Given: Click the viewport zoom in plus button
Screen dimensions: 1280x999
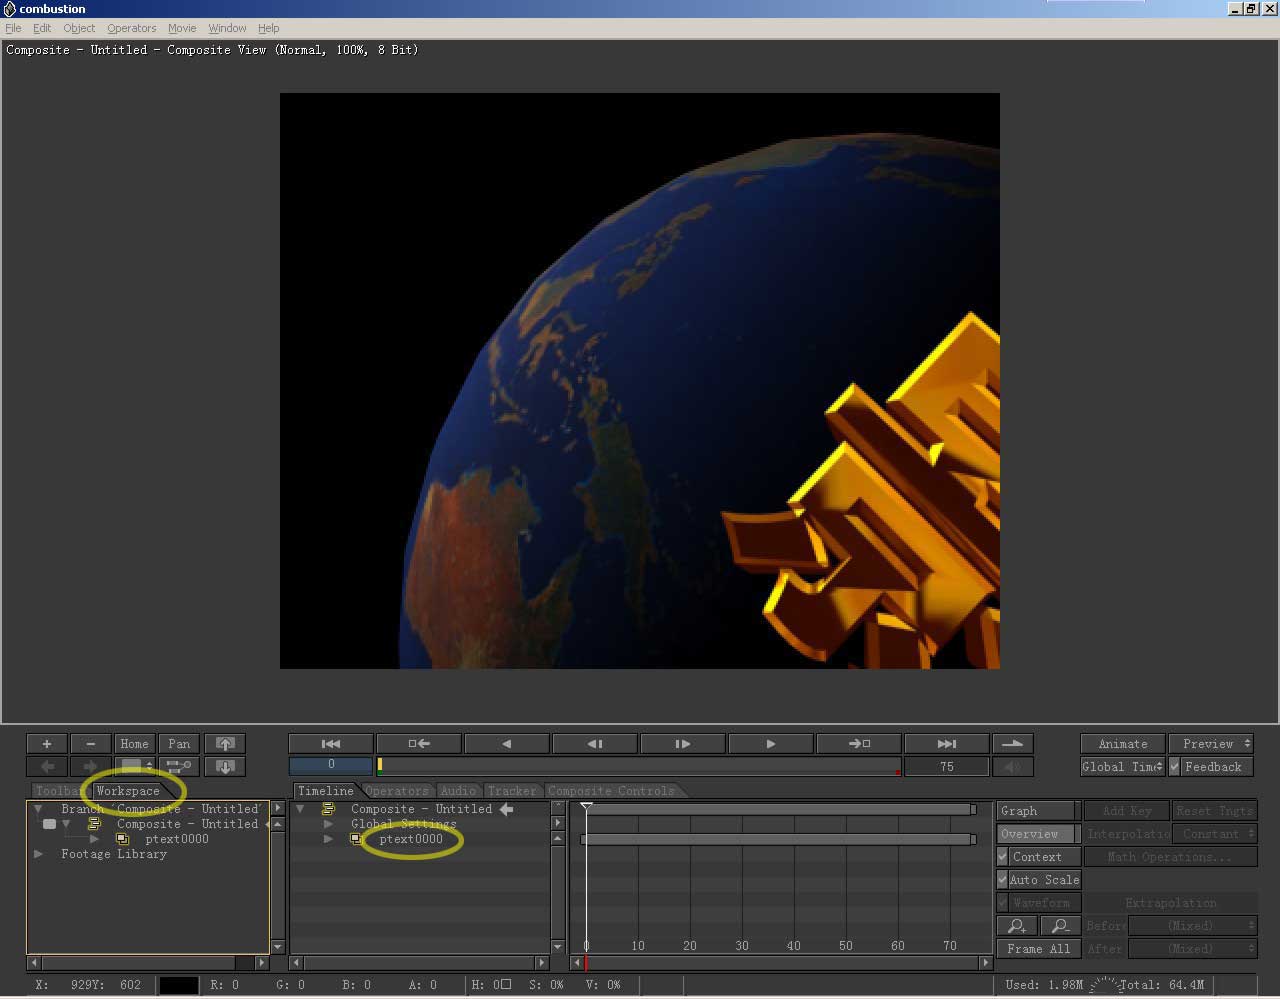Looking at the screenshot, I should click(x=47, y=744).
